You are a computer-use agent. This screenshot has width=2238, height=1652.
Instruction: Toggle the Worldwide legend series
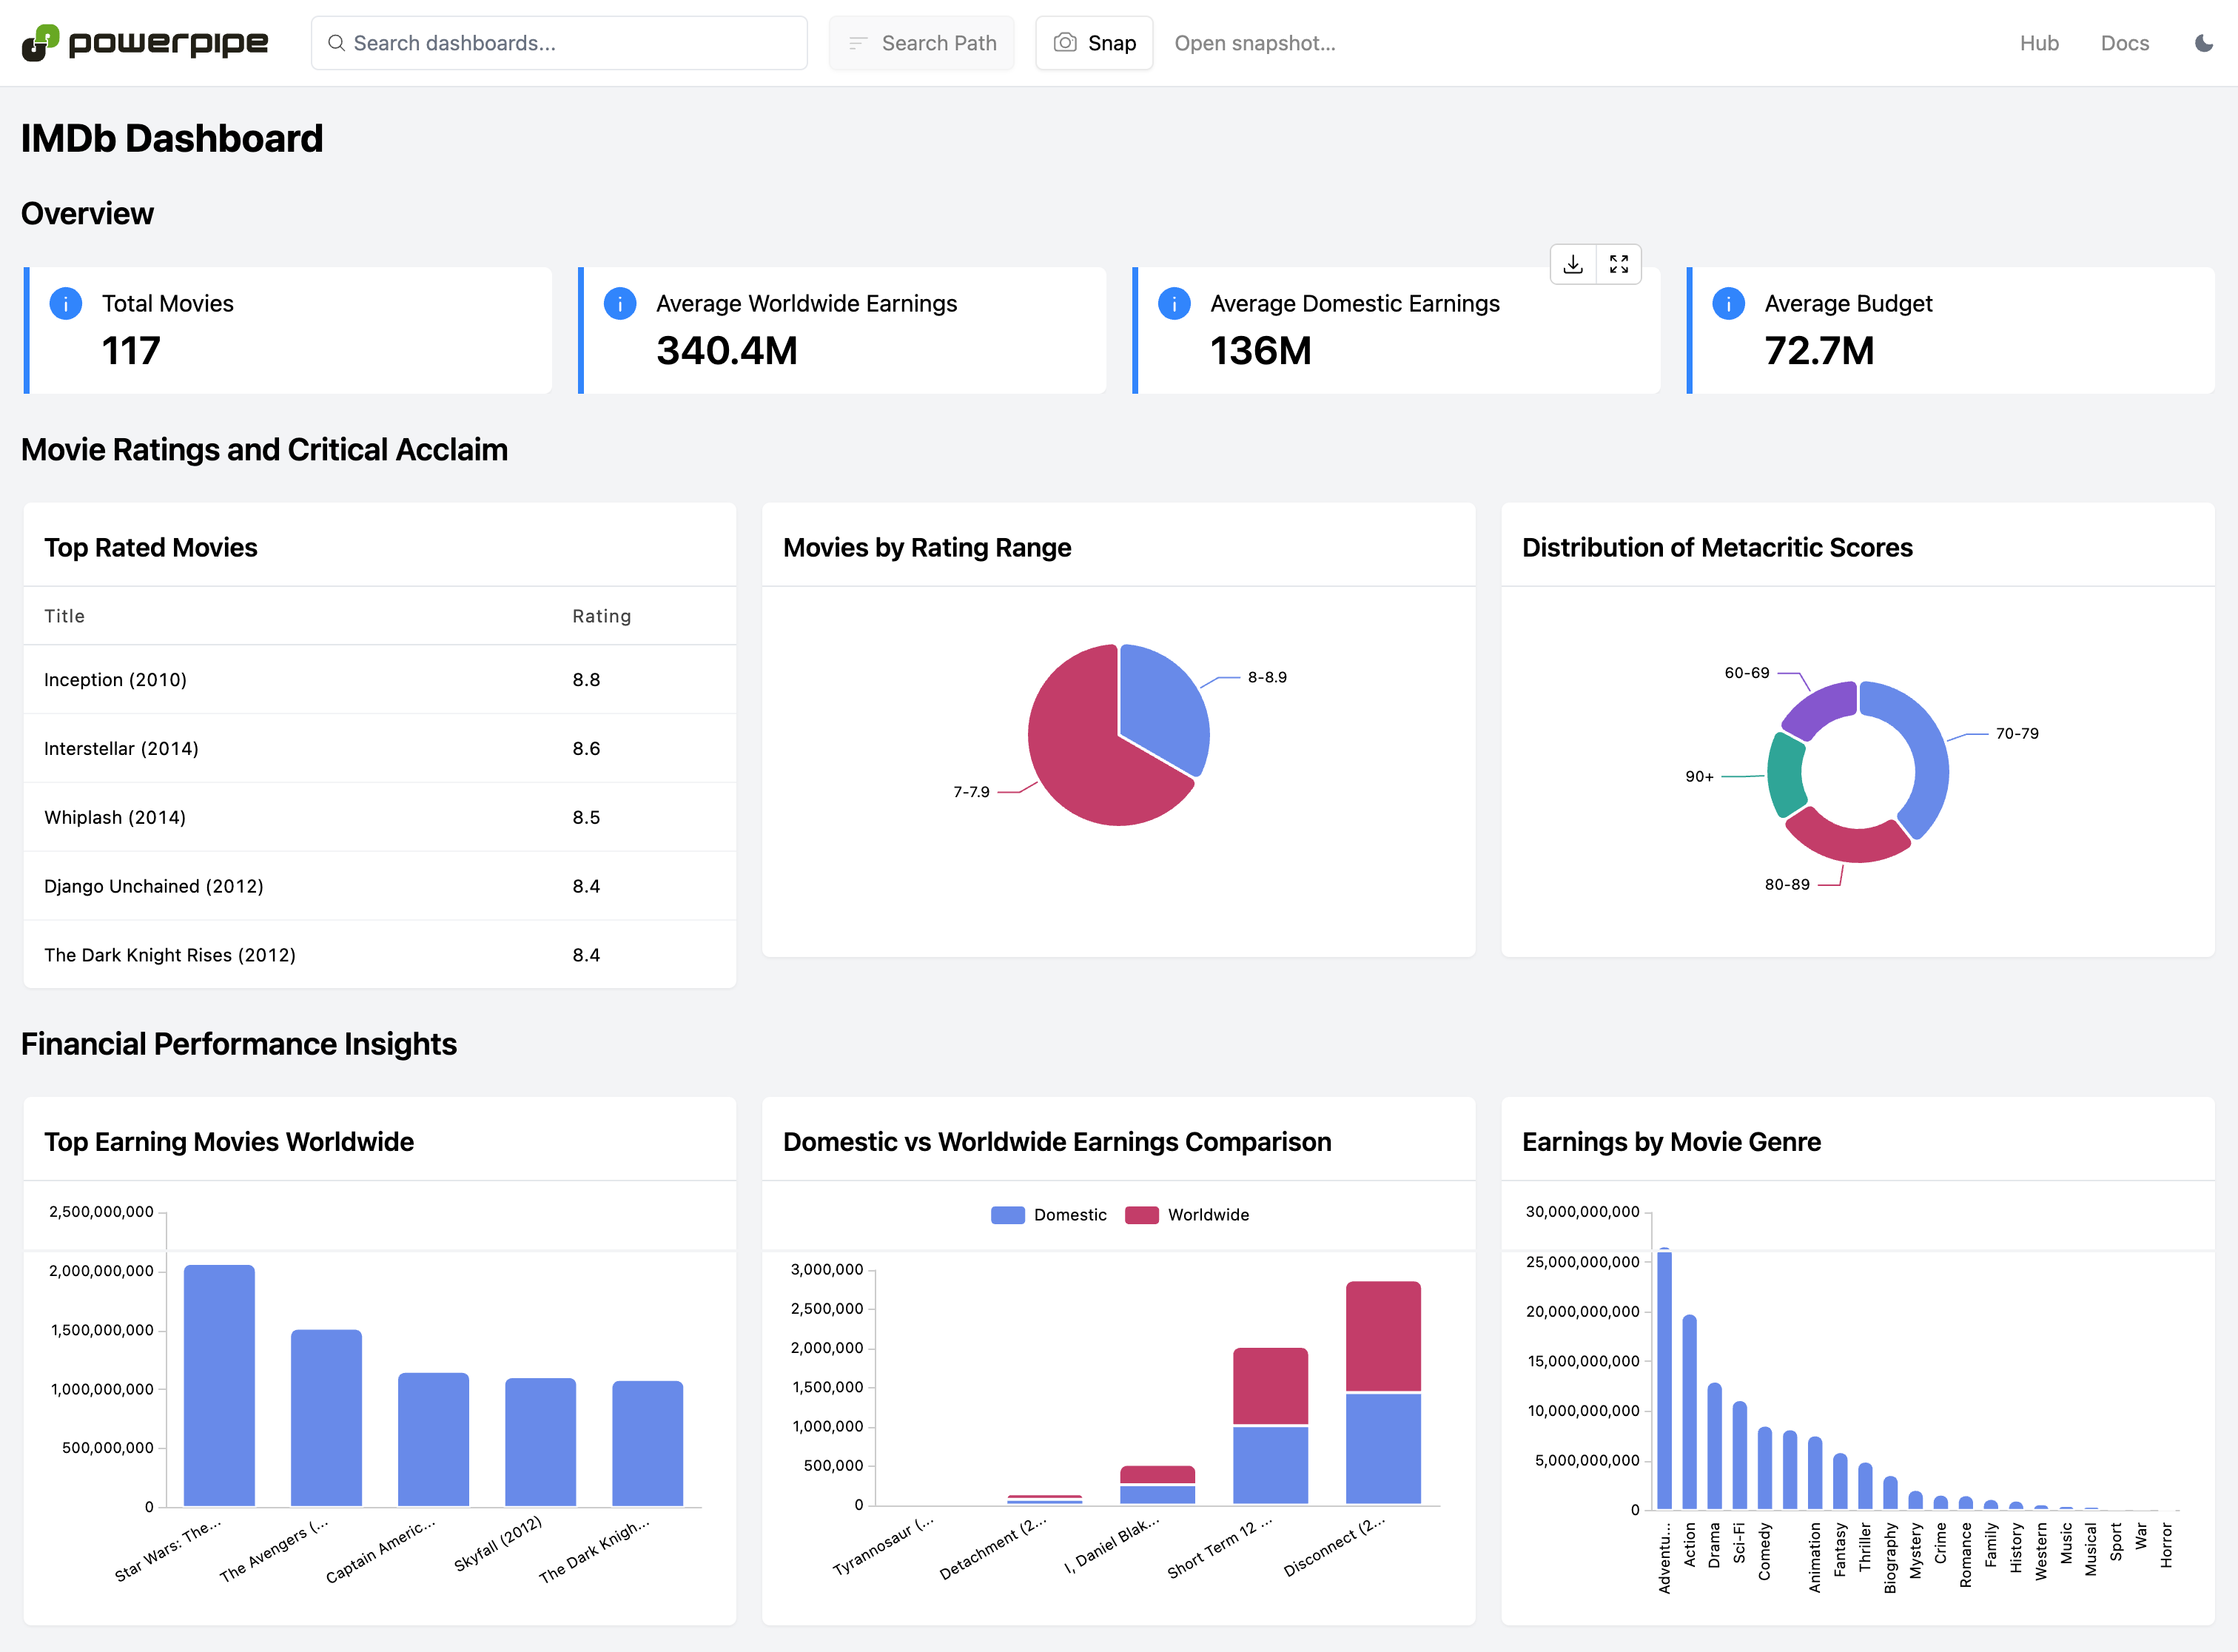point(1187,1215)
